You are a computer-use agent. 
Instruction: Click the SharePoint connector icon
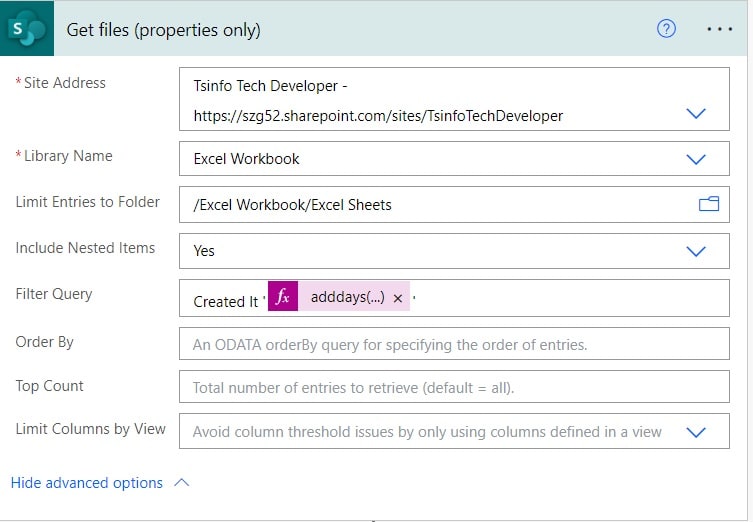tap(27, 29)
